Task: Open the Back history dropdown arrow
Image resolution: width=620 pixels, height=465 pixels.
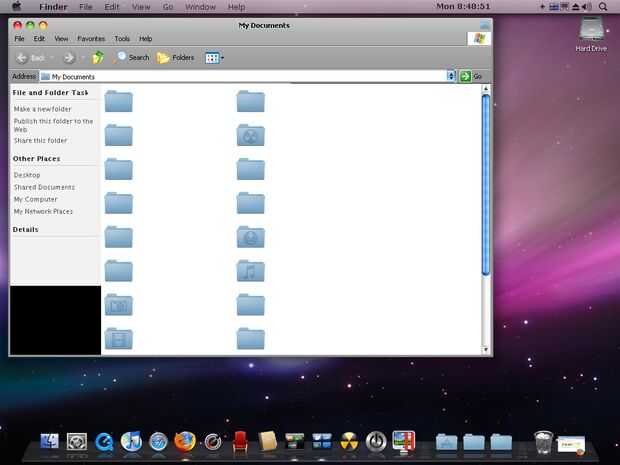Action: click(52, 58)
